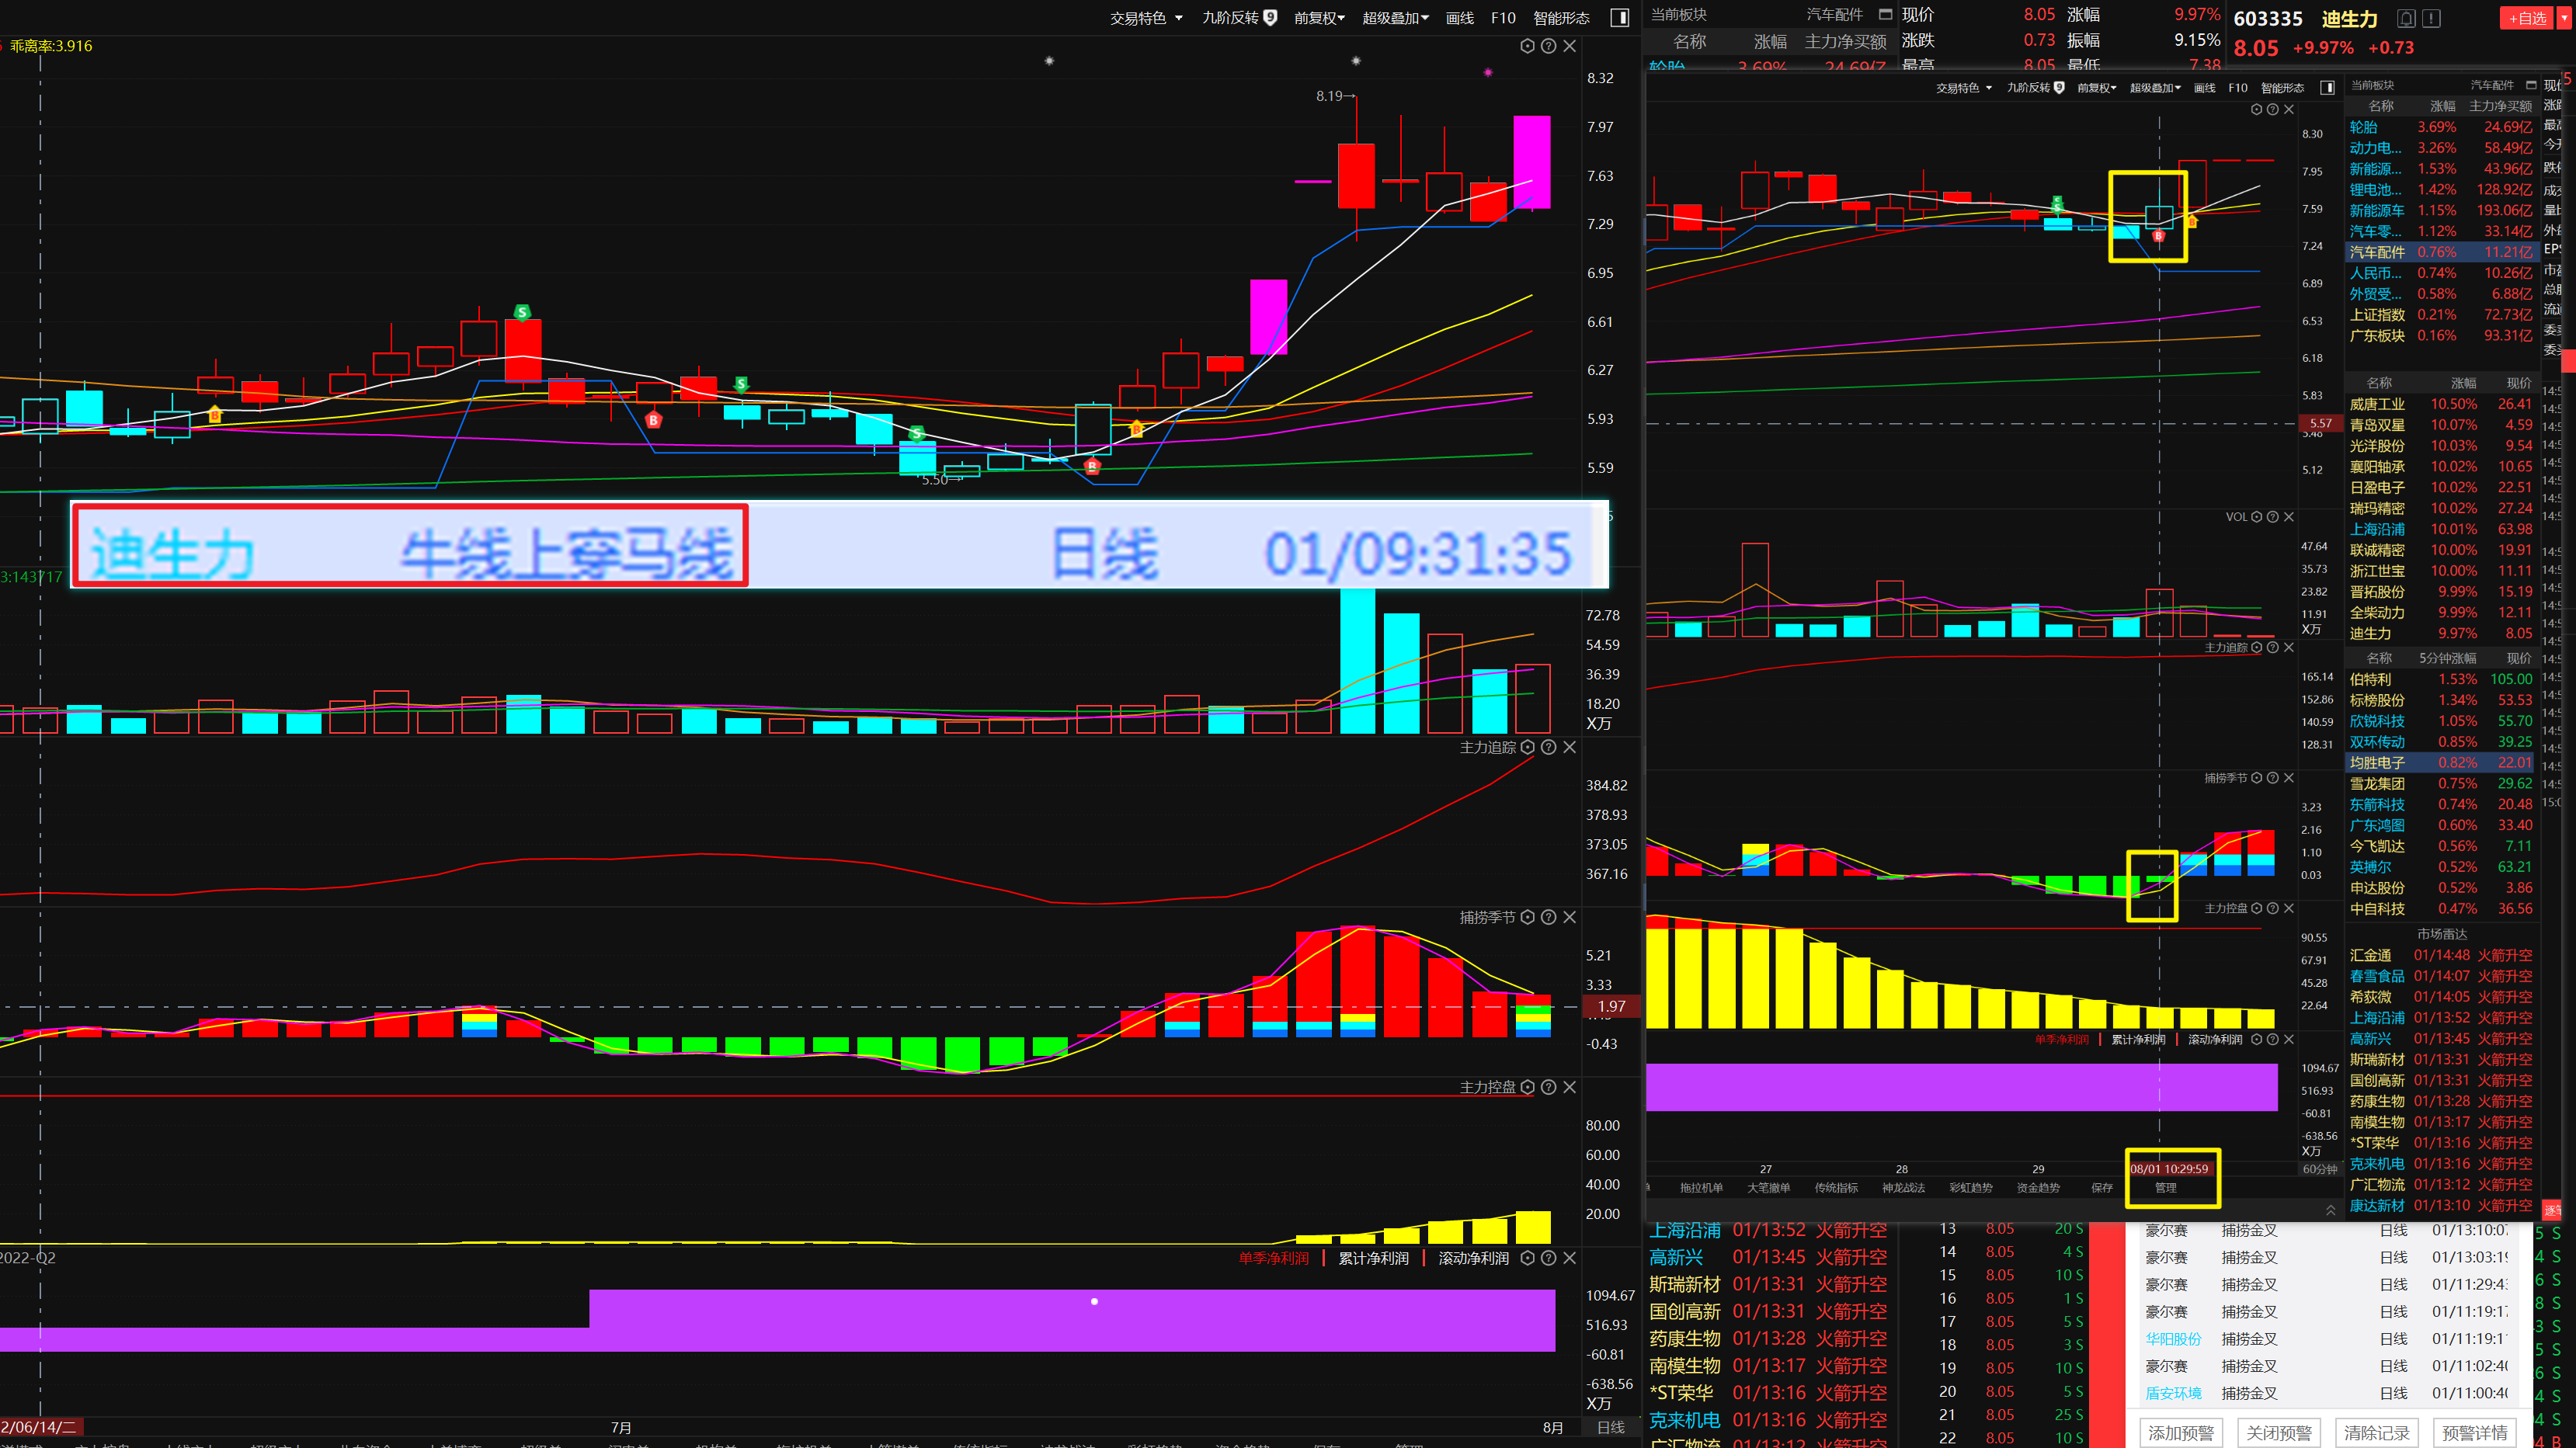Open the 前复权 dropdown in inner window toolbar
The width and height of the screenshot is (2576, 1448).
point(2096,88)
